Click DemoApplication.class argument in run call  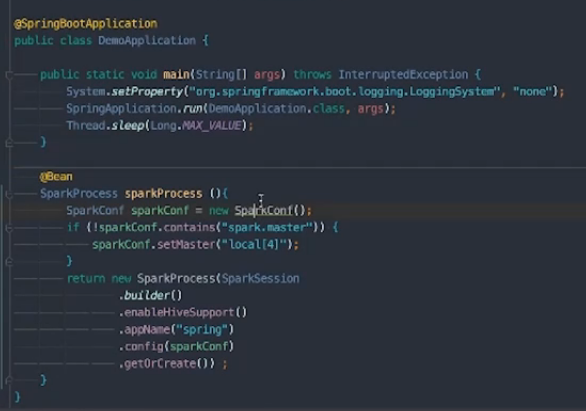pos(277,109)
